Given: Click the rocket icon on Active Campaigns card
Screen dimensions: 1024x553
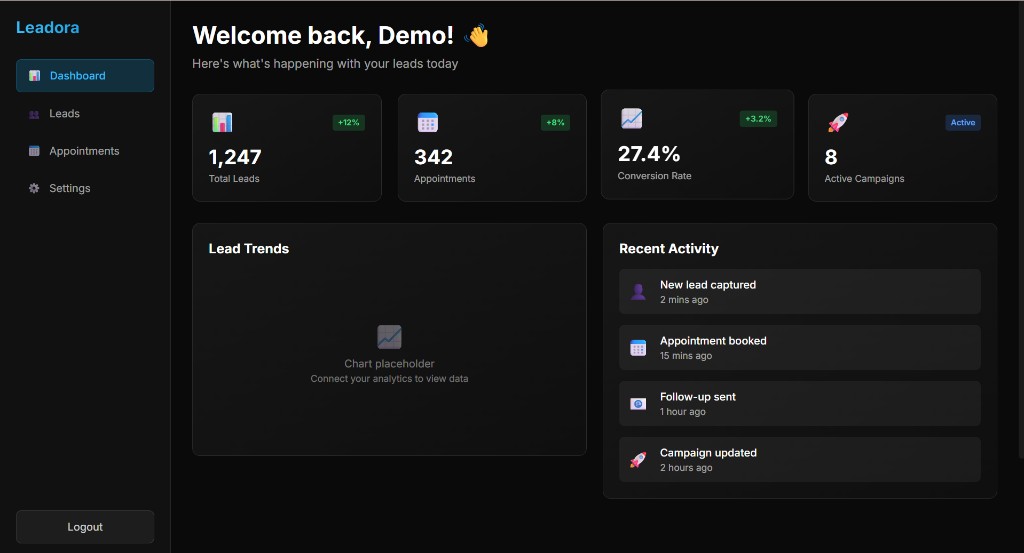Looking at the screenshot, I should tap(838, 122).
